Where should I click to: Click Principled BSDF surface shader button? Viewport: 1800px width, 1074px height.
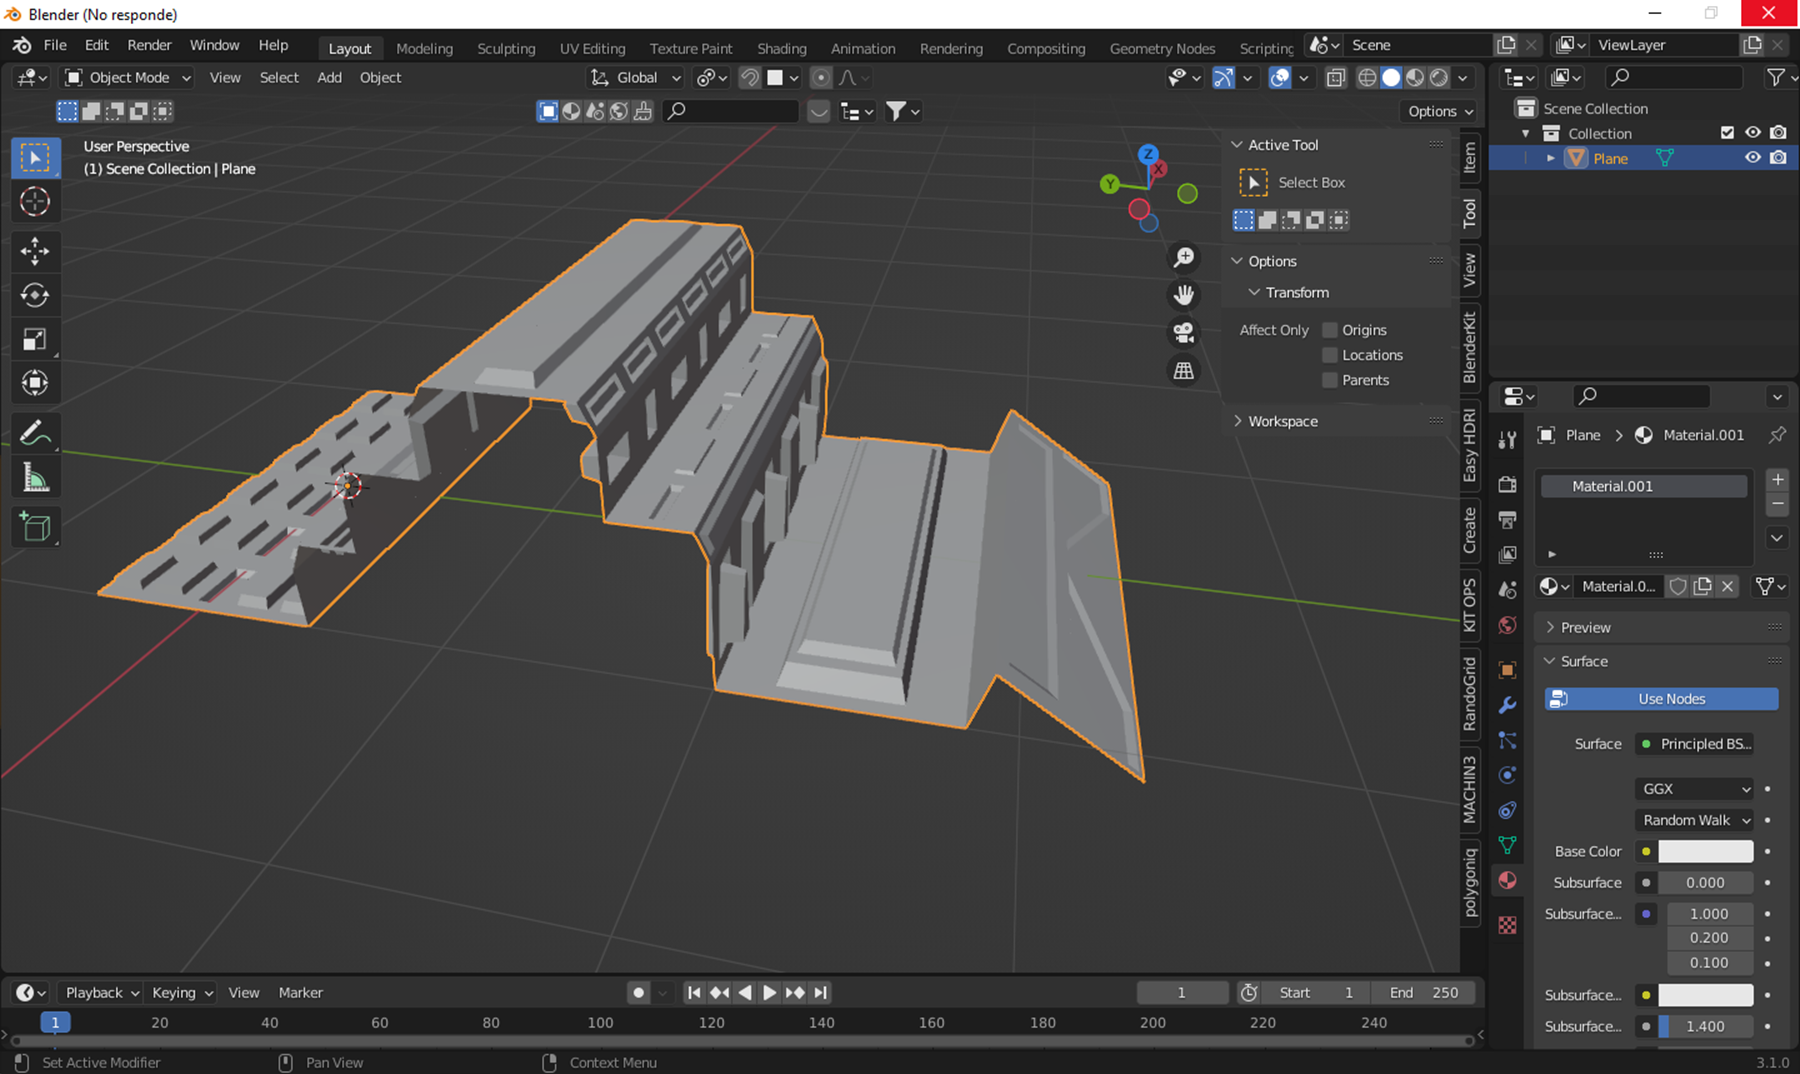[x=1697, y=744]
